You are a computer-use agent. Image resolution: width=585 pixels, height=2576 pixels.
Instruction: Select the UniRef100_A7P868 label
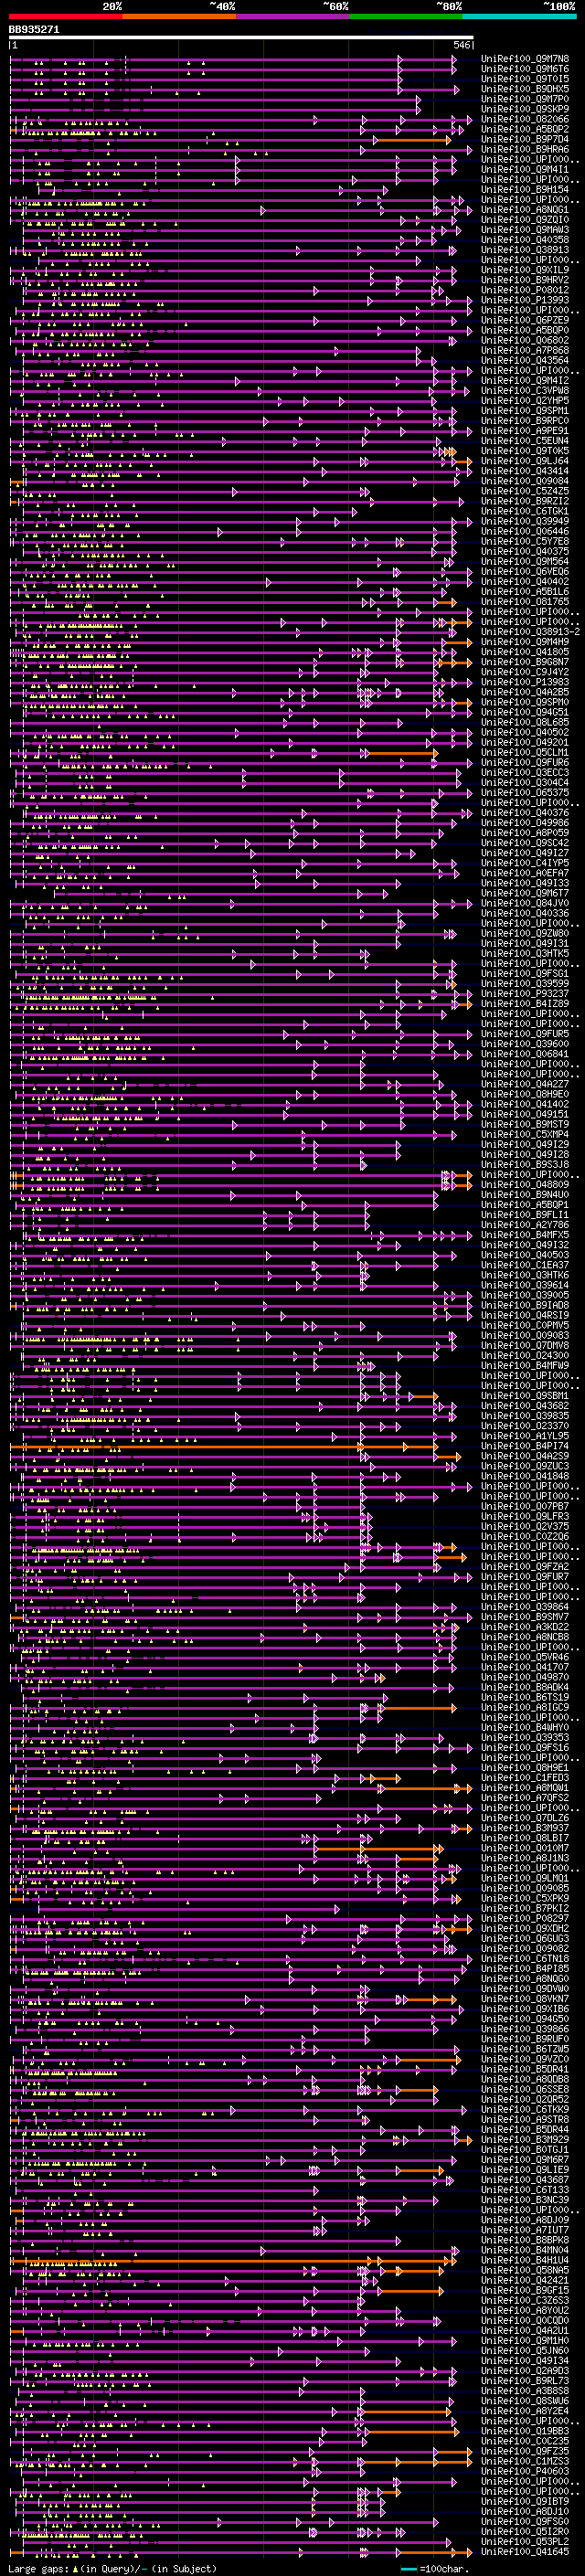pyautogui.click(x=525, y=350)
